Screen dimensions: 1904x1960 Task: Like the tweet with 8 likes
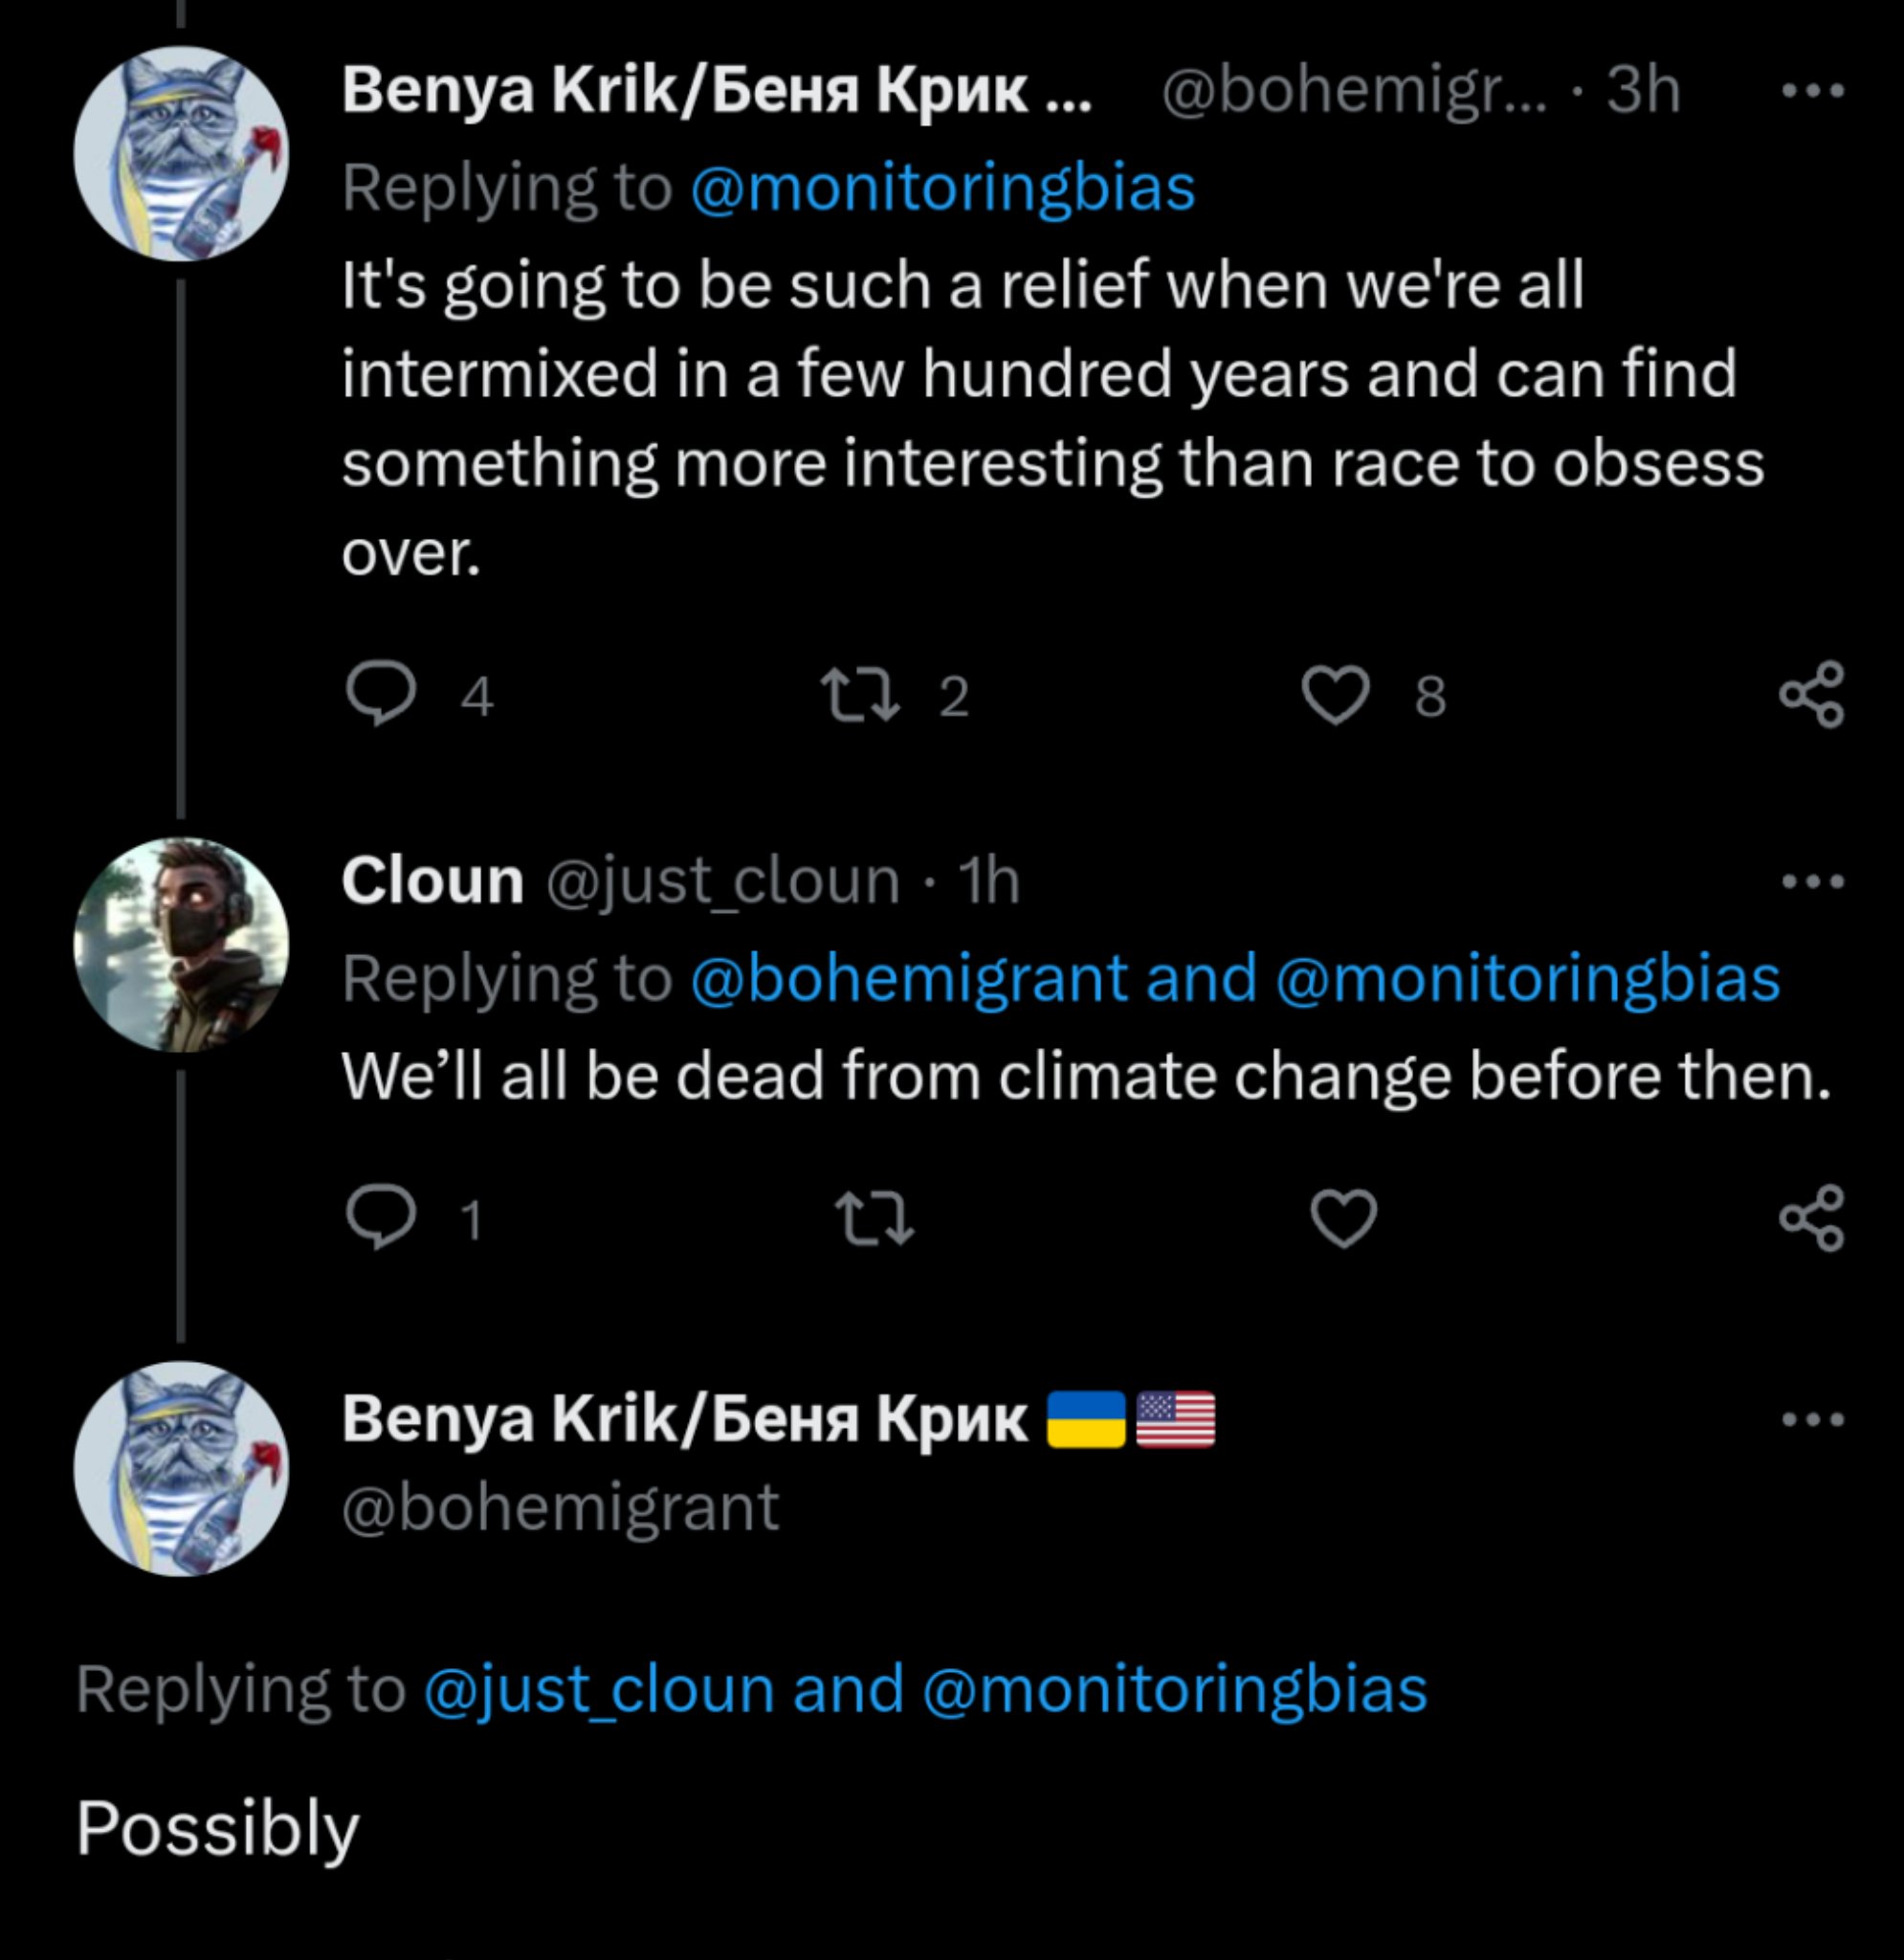[x=1336, y=695]
